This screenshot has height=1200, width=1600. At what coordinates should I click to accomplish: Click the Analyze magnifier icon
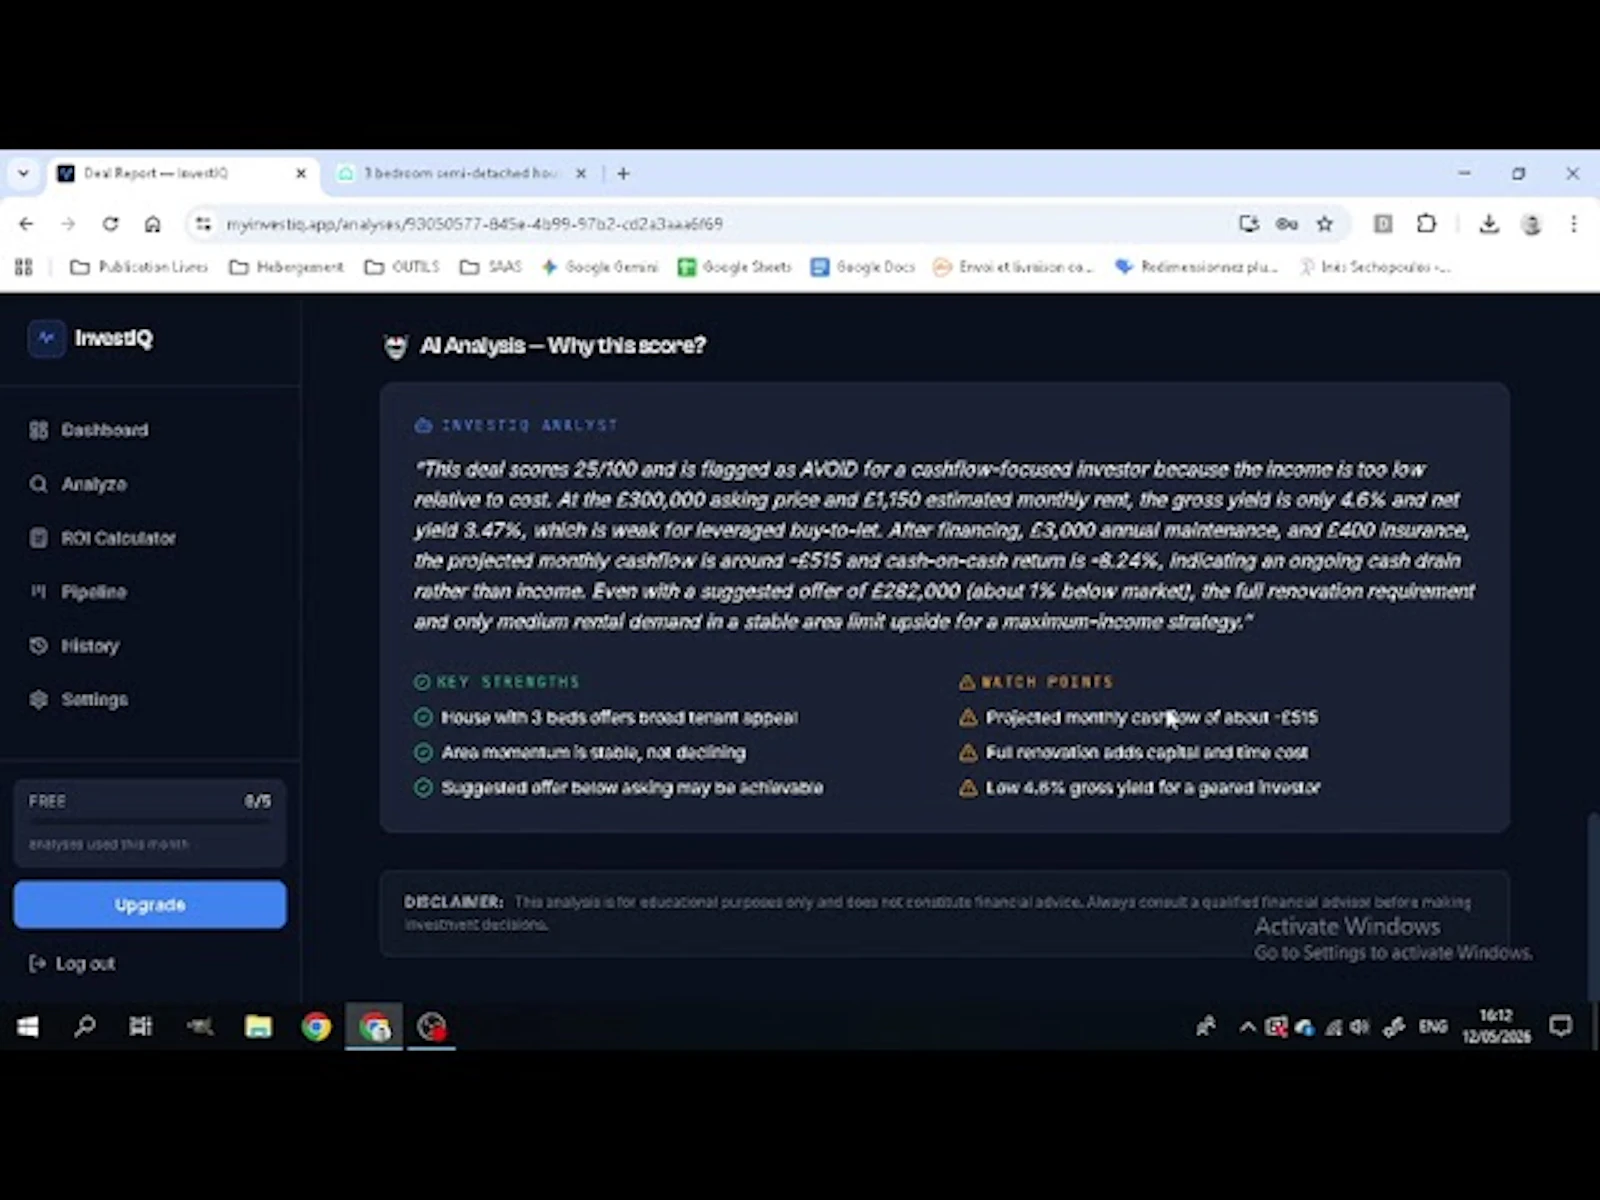38,484
